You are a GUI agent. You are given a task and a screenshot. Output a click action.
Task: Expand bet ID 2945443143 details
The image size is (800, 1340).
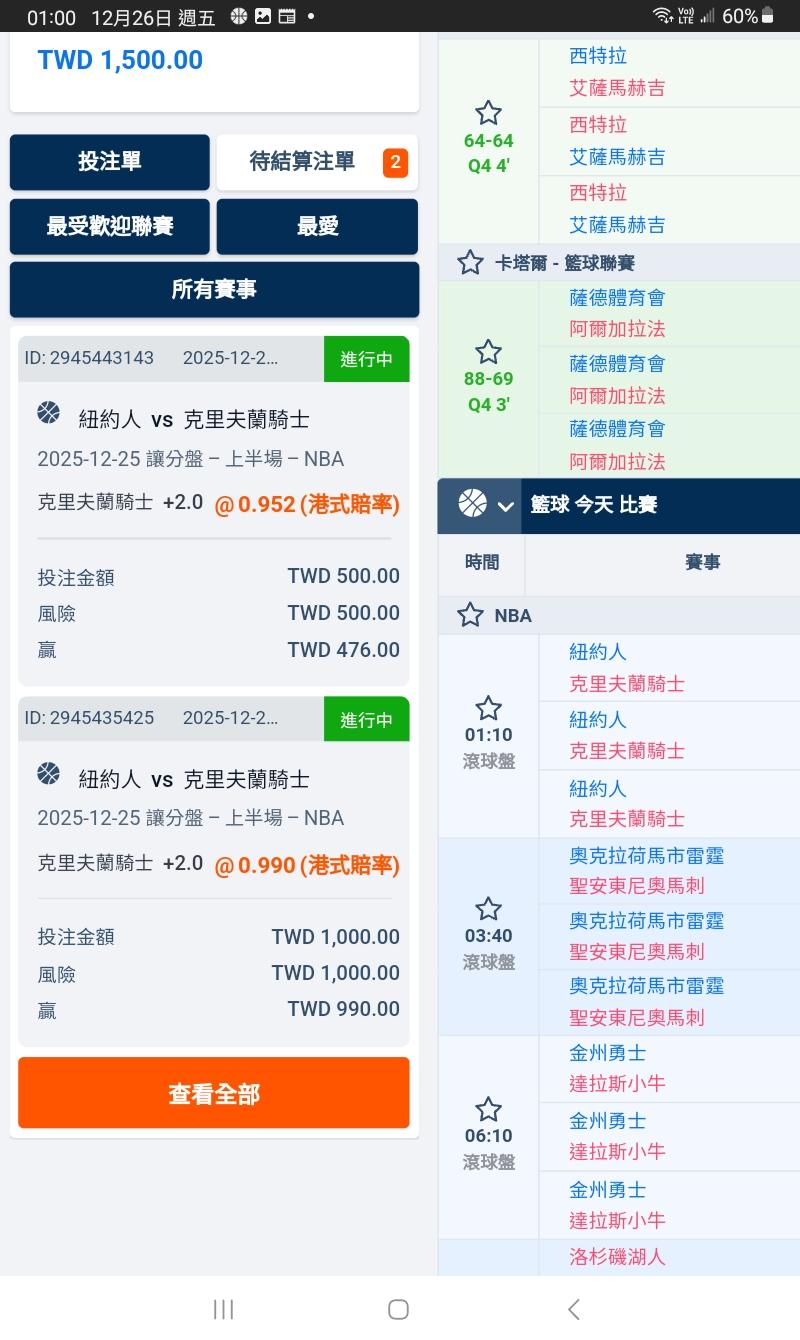(x=170, y=359)
